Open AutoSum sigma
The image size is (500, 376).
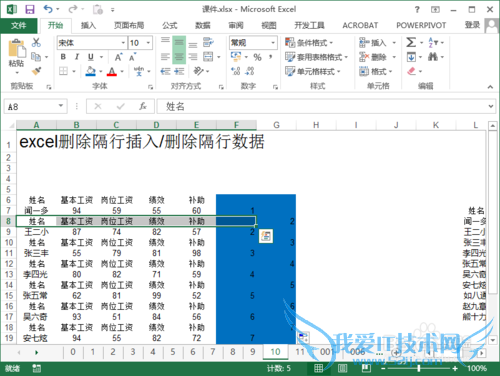(411, 42)
